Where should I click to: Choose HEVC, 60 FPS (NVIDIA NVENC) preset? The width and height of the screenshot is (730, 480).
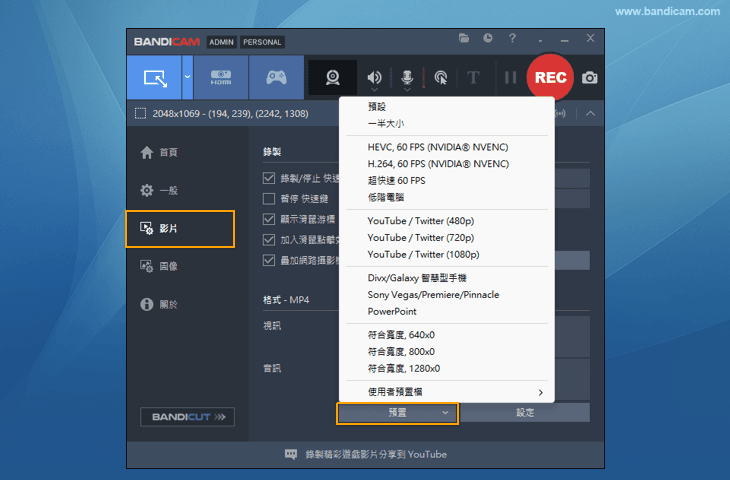(x=446, y=147)
